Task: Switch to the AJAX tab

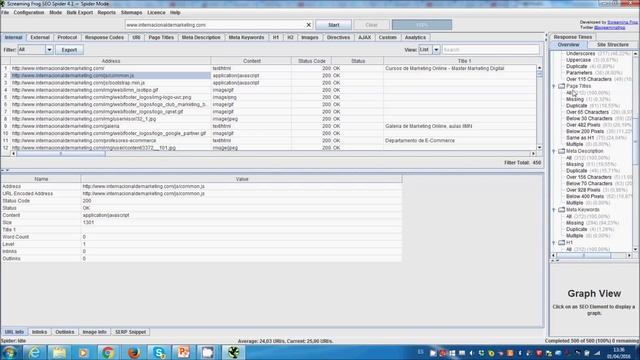Action: (x=364, y=37)
